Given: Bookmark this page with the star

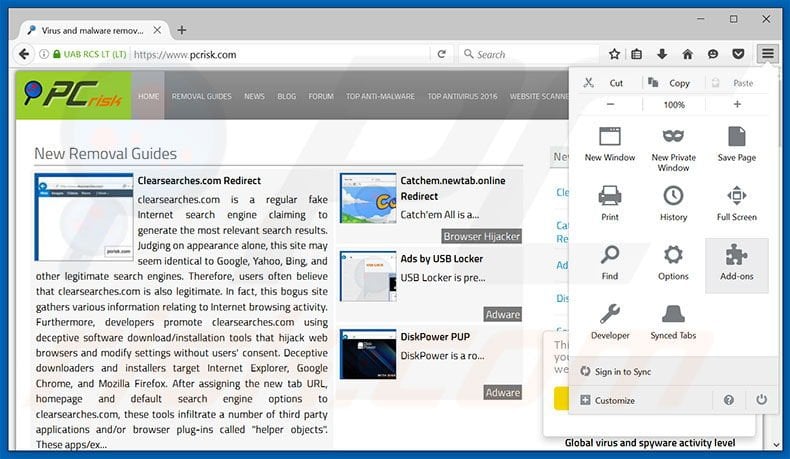Looking at the screenshot, I should tap(614, 54).
